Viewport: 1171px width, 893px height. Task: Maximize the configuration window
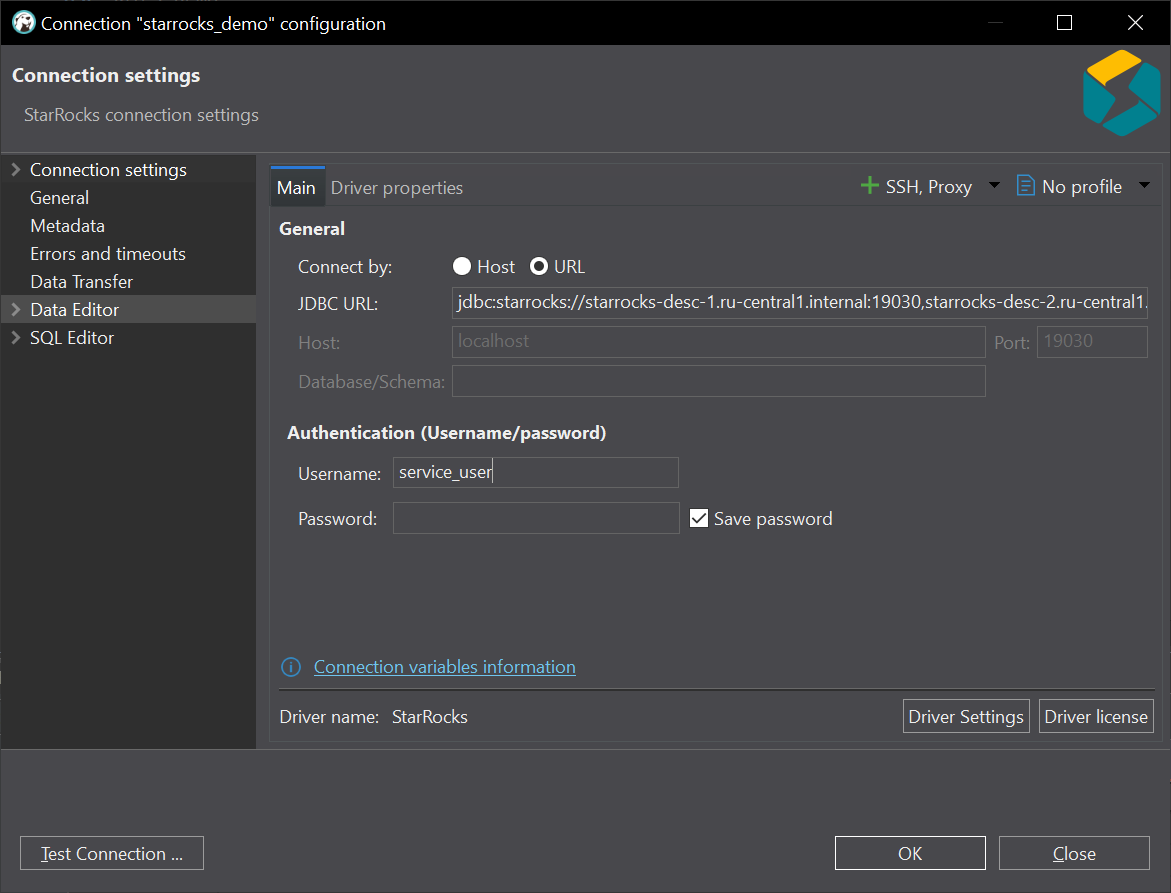point(1064,22)
